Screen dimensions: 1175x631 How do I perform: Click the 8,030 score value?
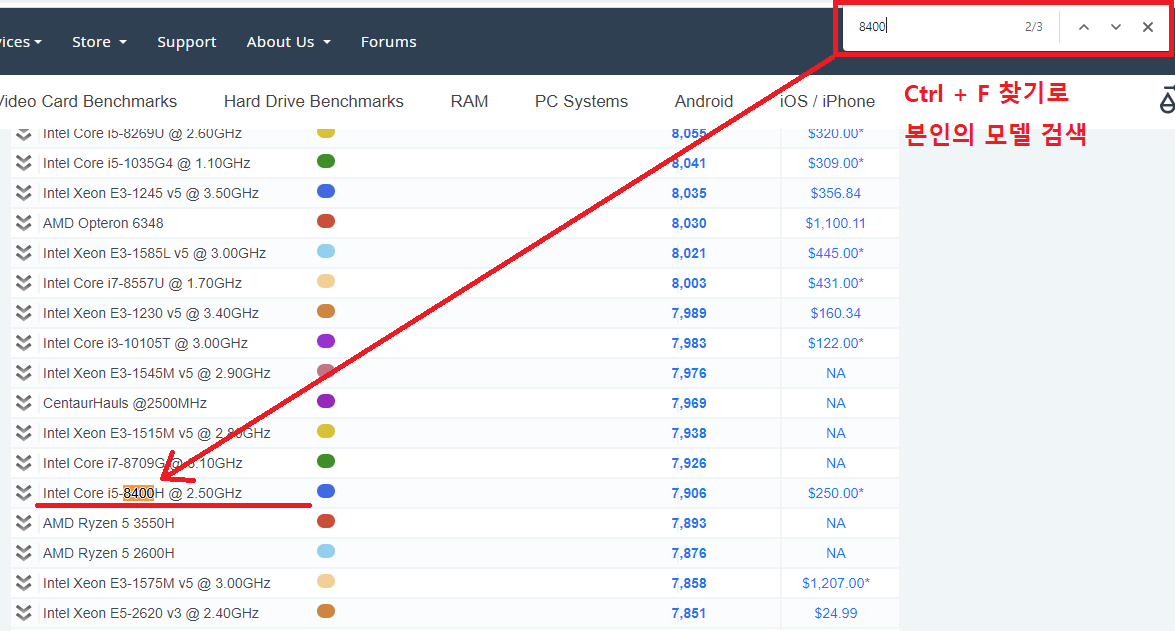coord(689,223)
